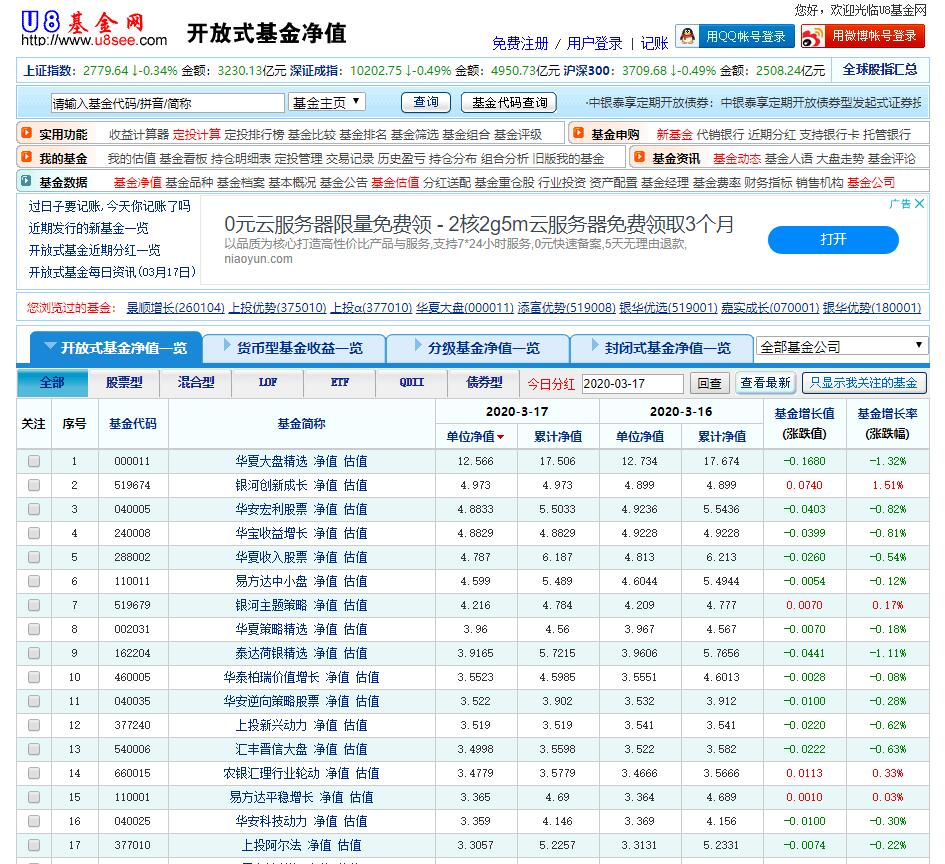The image size is (945, 864).
Task: Close the ad via the X icon
Action: click(919, 203)
